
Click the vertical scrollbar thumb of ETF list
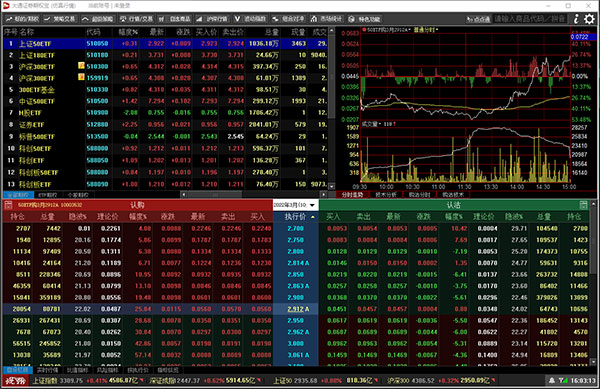coord(332,76)
